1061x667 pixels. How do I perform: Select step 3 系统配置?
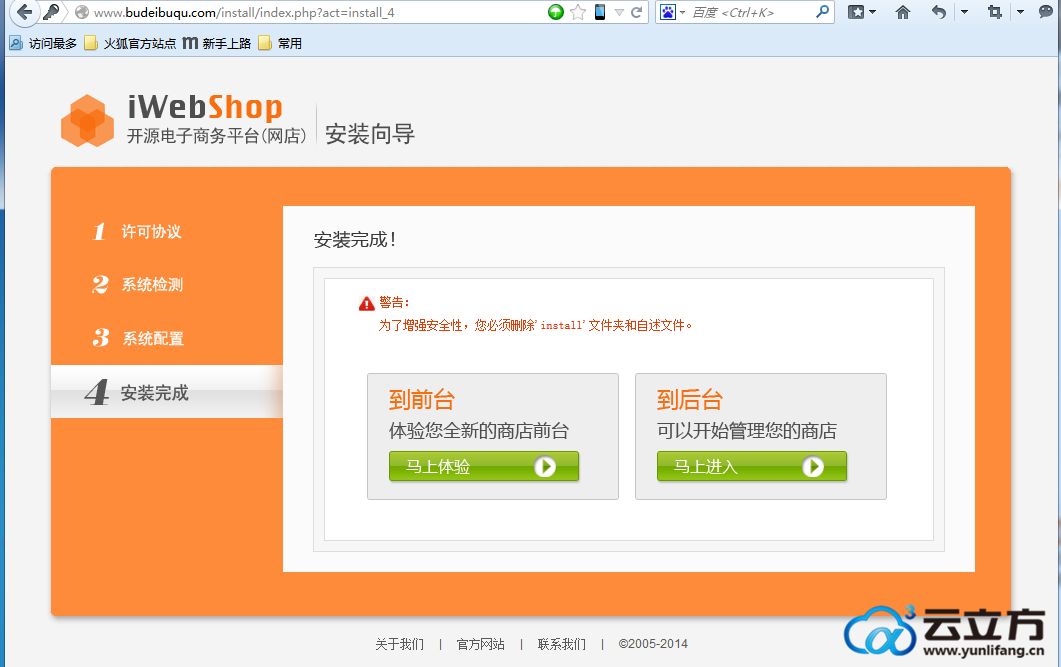click(138, 338)
